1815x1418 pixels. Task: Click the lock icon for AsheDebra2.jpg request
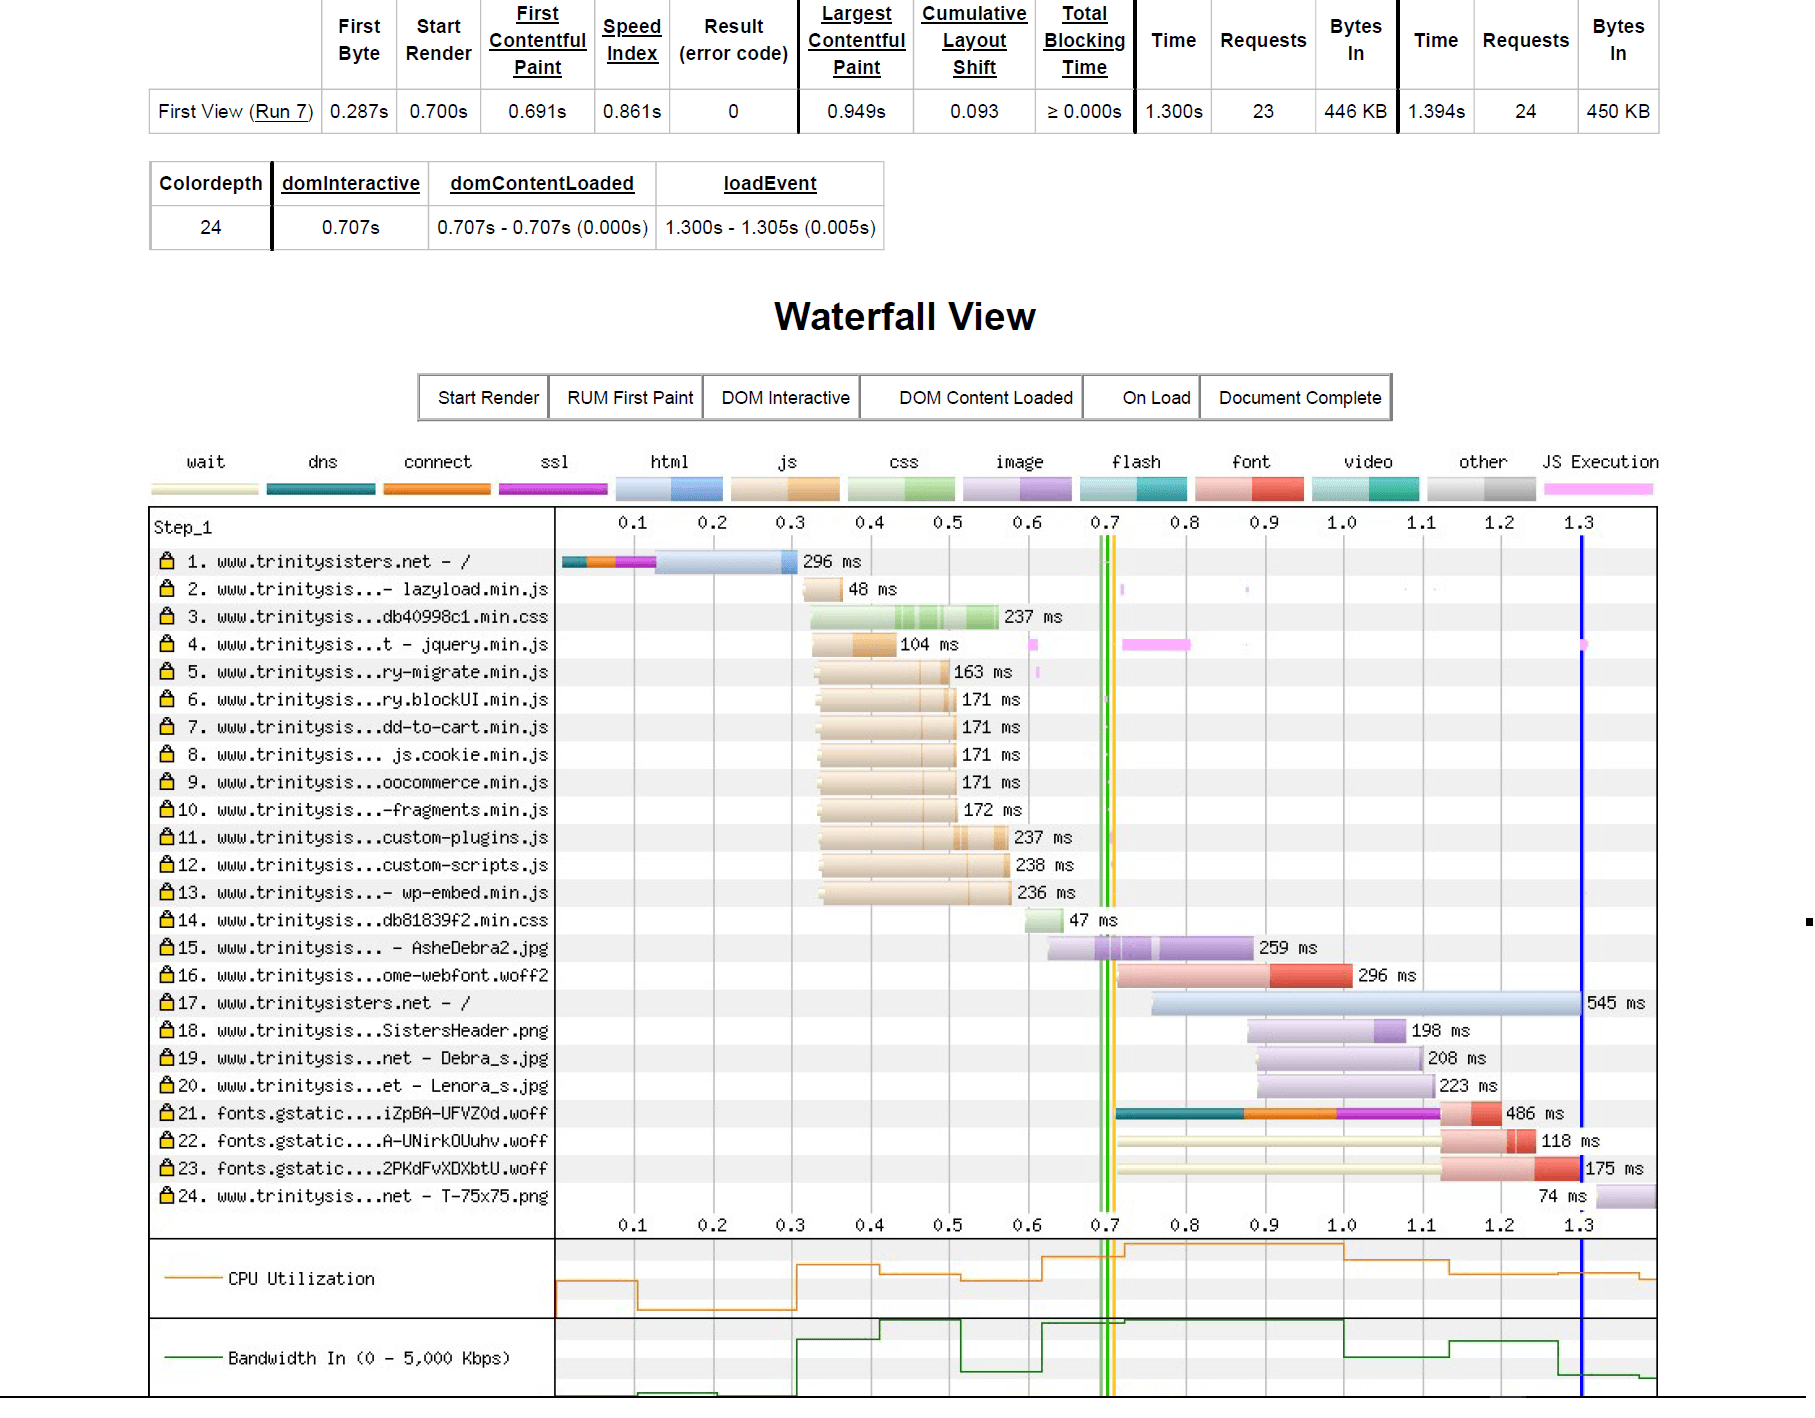[167, 947]
